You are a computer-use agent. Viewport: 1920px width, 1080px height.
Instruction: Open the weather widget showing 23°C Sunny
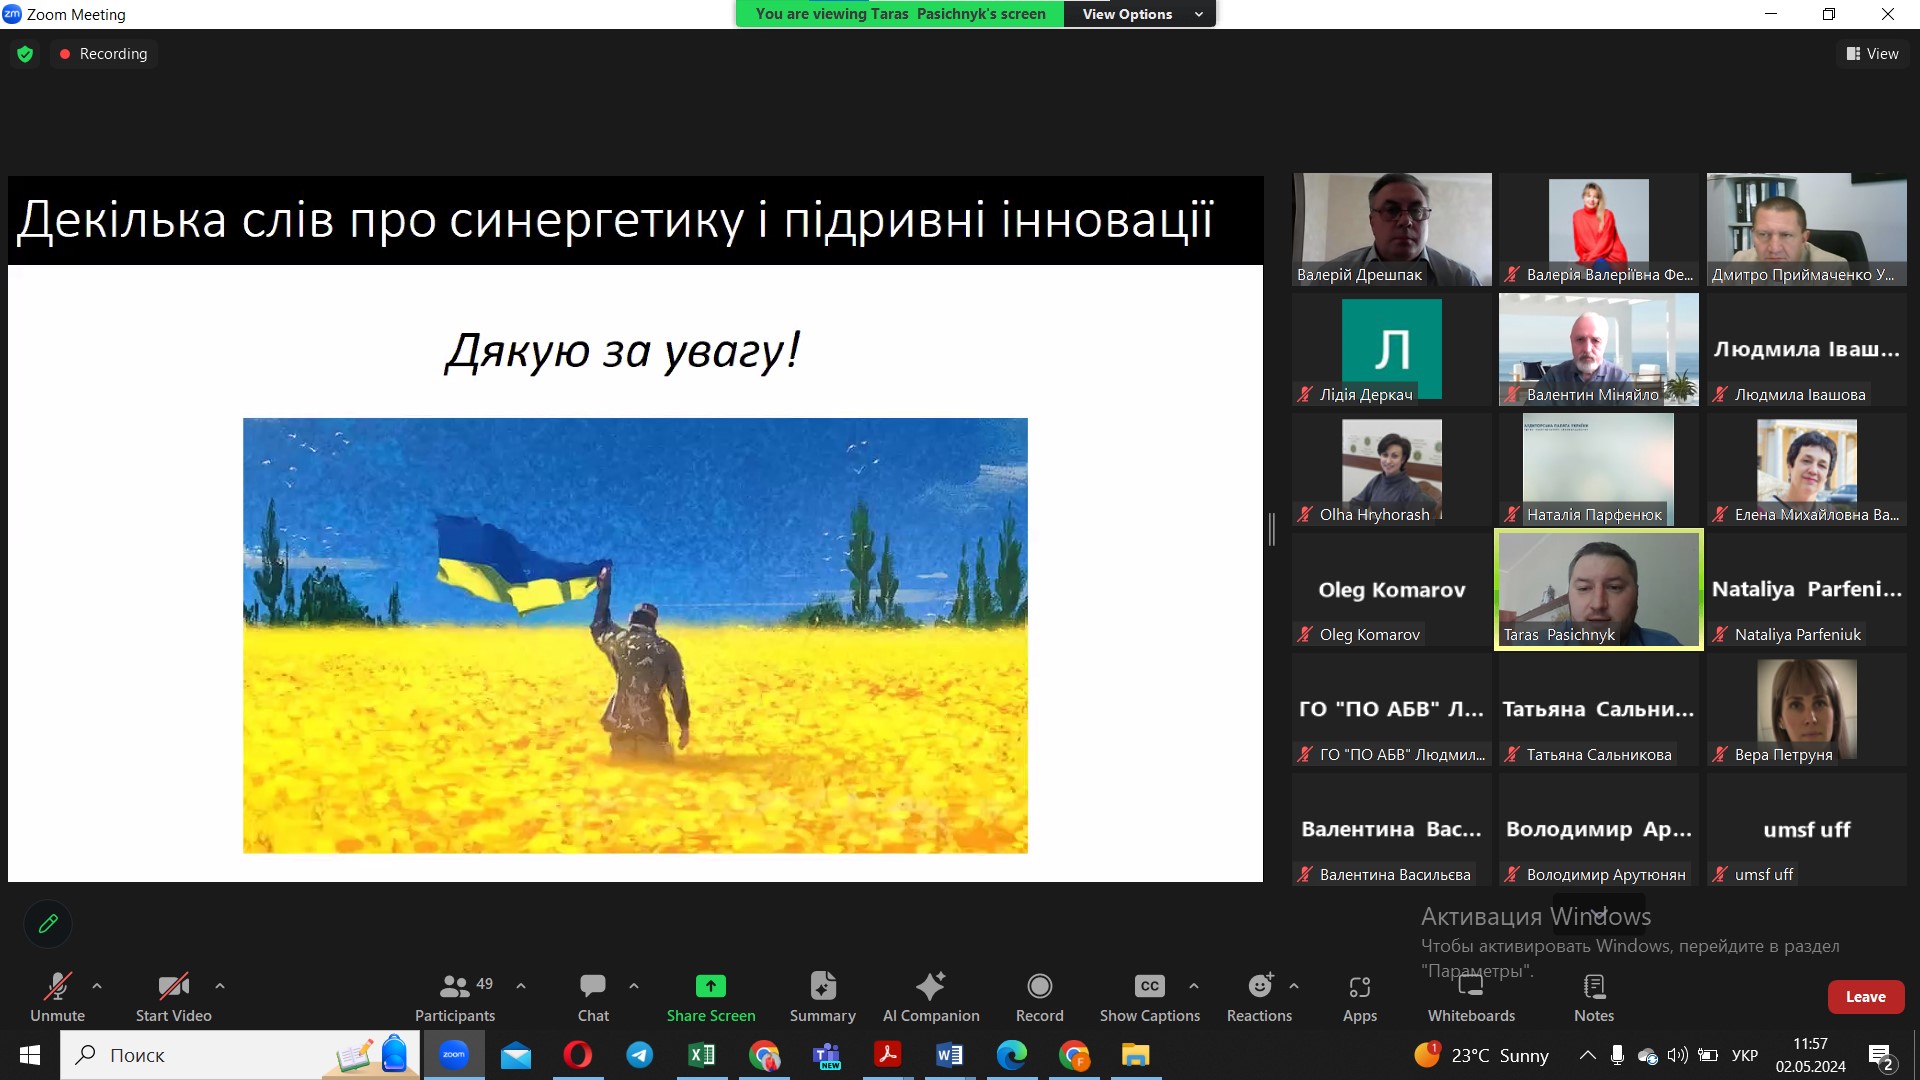[x=1481, y=1055]
